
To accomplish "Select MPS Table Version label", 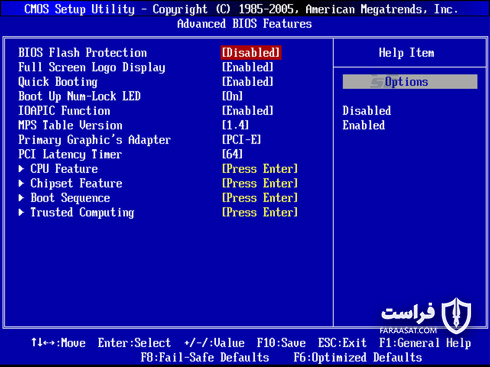I will [70, 125].
